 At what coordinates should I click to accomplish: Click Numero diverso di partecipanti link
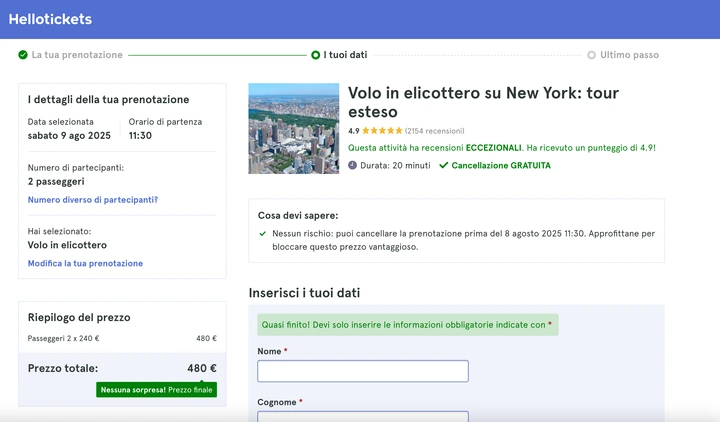(x=92, y=200)
